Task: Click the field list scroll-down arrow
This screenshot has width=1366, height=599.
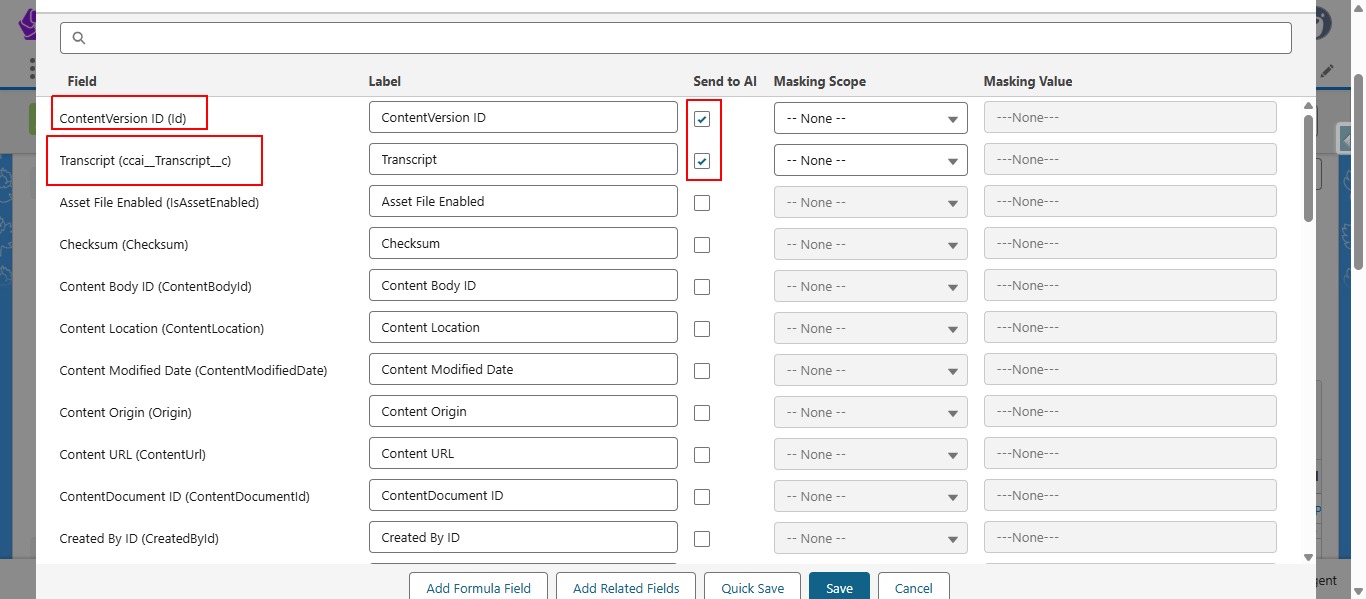Action: (1308, 557)
